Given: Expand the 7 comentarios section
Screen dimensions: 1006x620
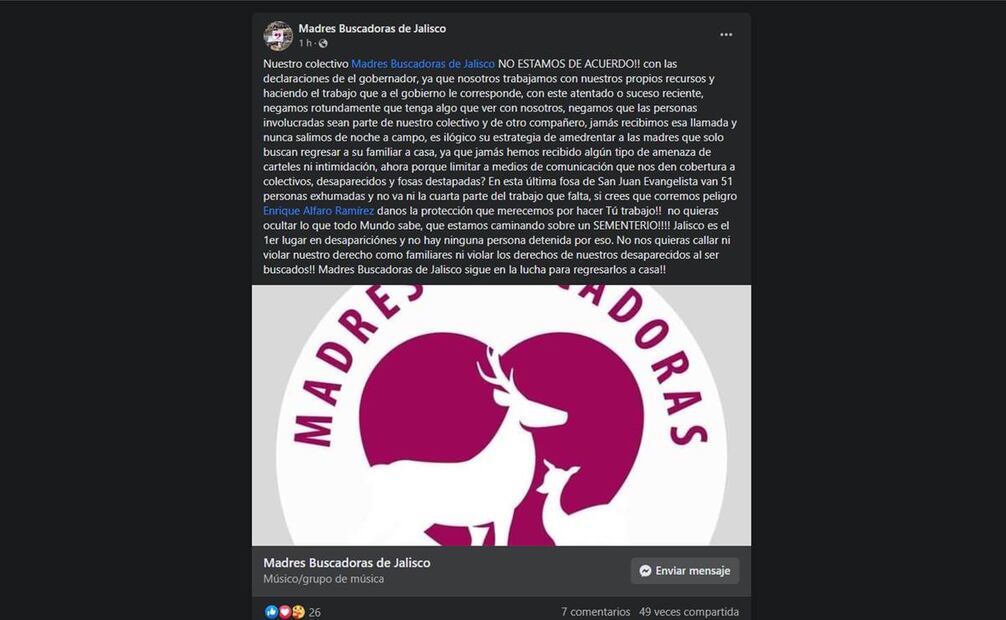Looking at the screenshot, I should coord(595,612).
